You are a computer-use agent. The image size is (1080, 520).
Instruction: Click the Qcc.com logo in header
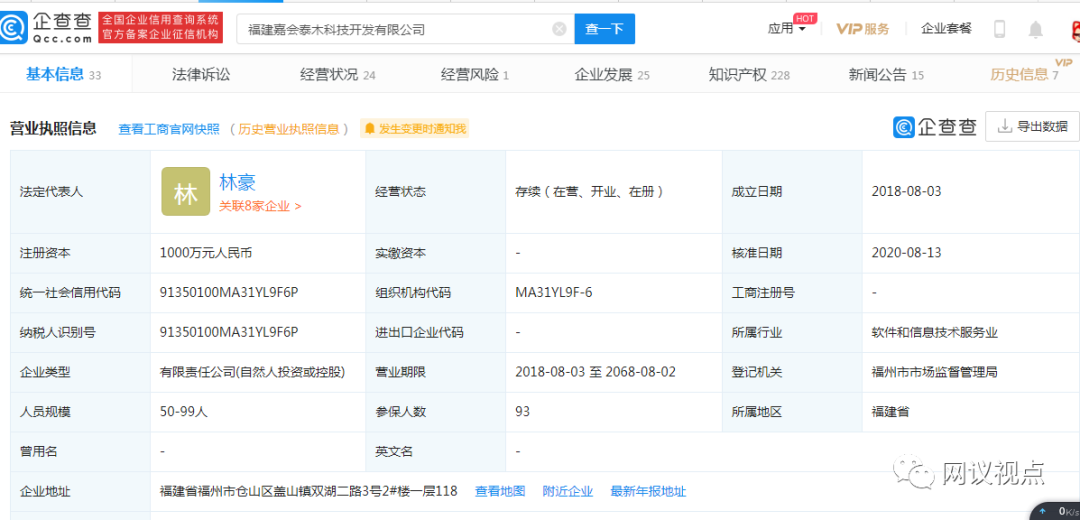(47, 28)
